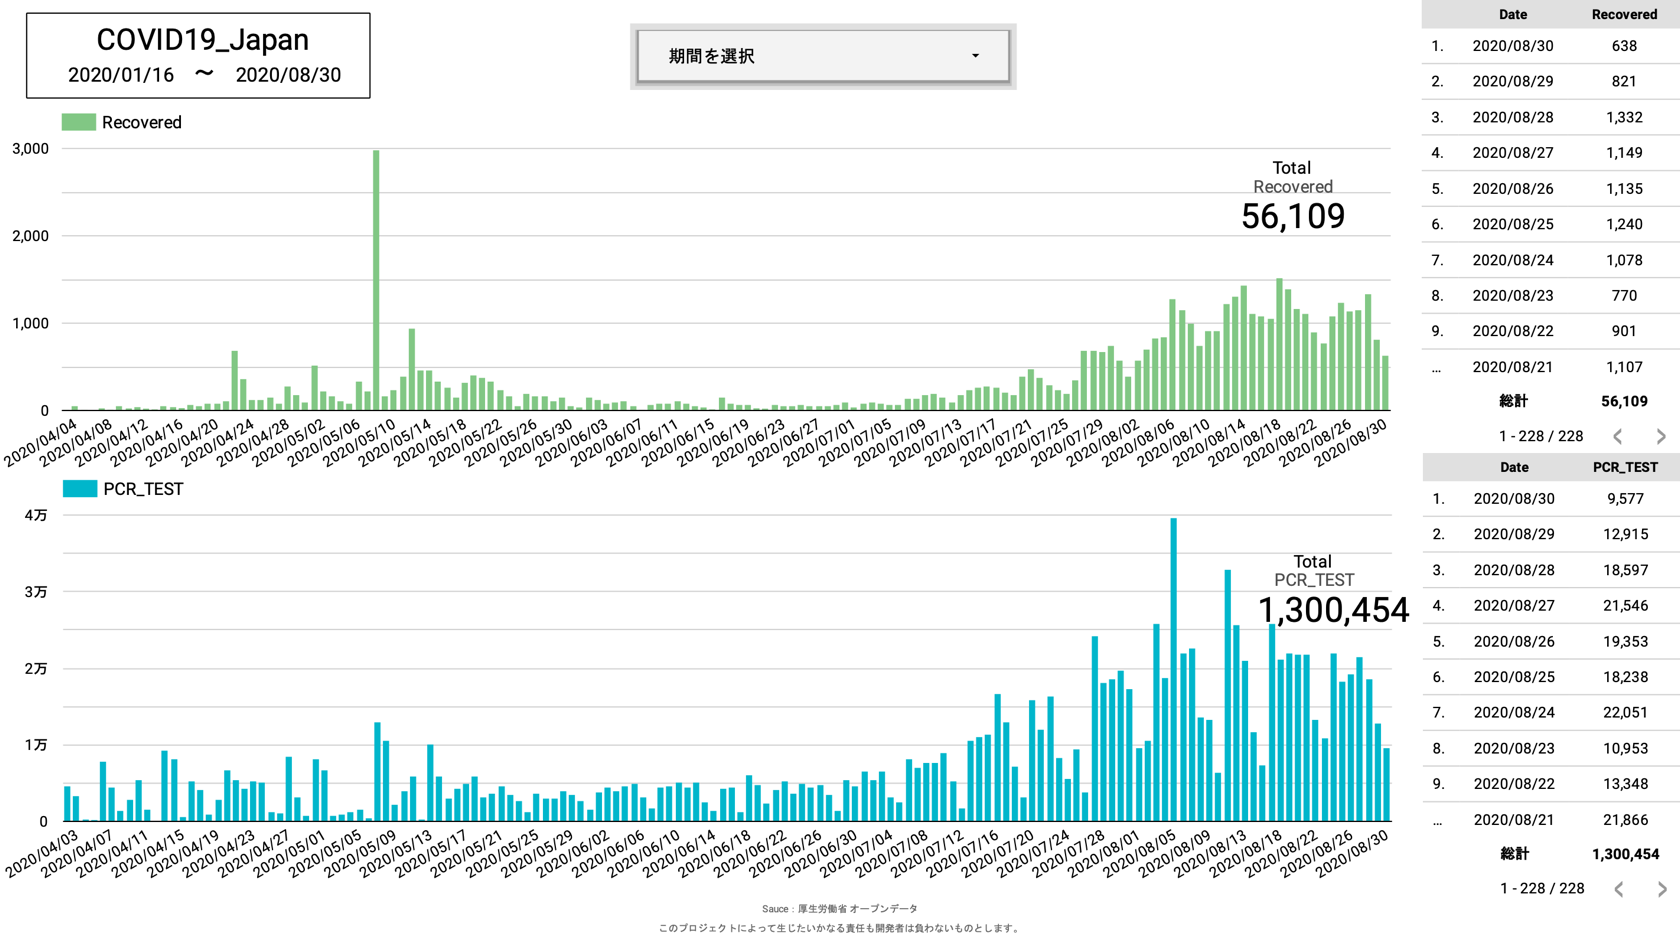Click the caret arrow in the 期間を選択 selector
This screenshot has width=1680, height=945.
(x=975, y=56)
